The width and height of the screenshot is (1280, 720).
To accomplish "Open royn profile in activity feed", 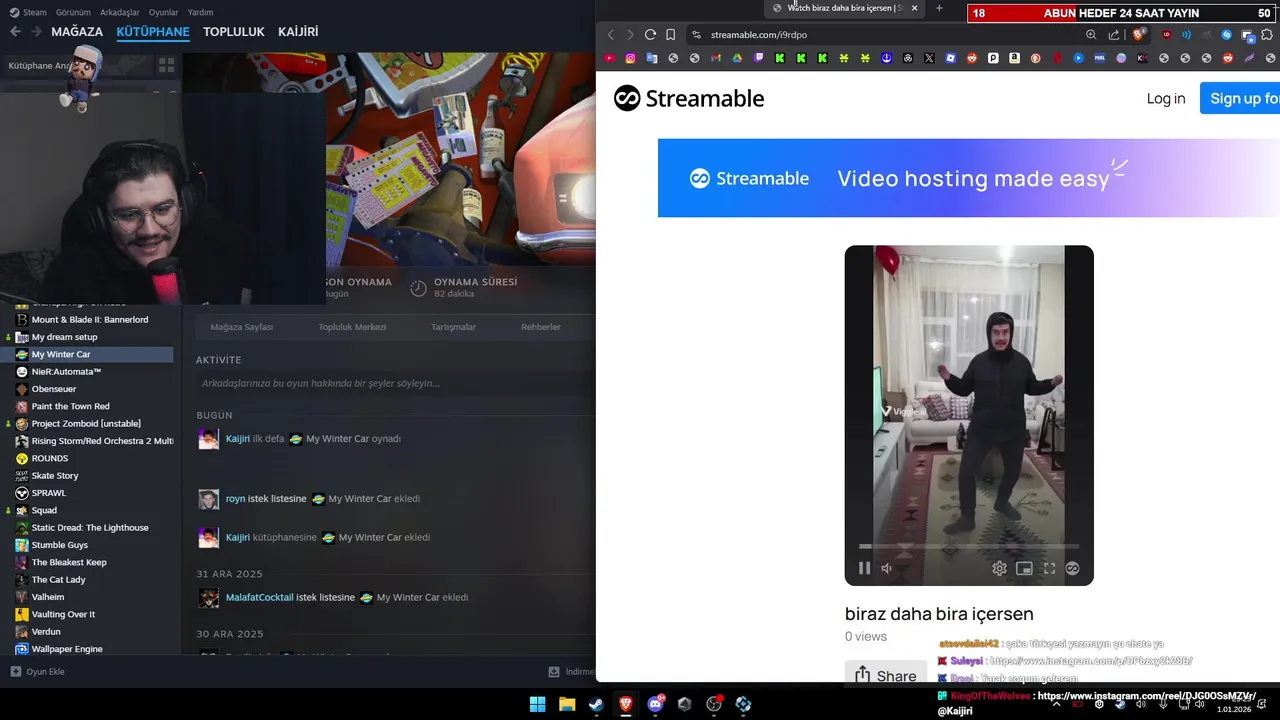I will click(235, 498).
